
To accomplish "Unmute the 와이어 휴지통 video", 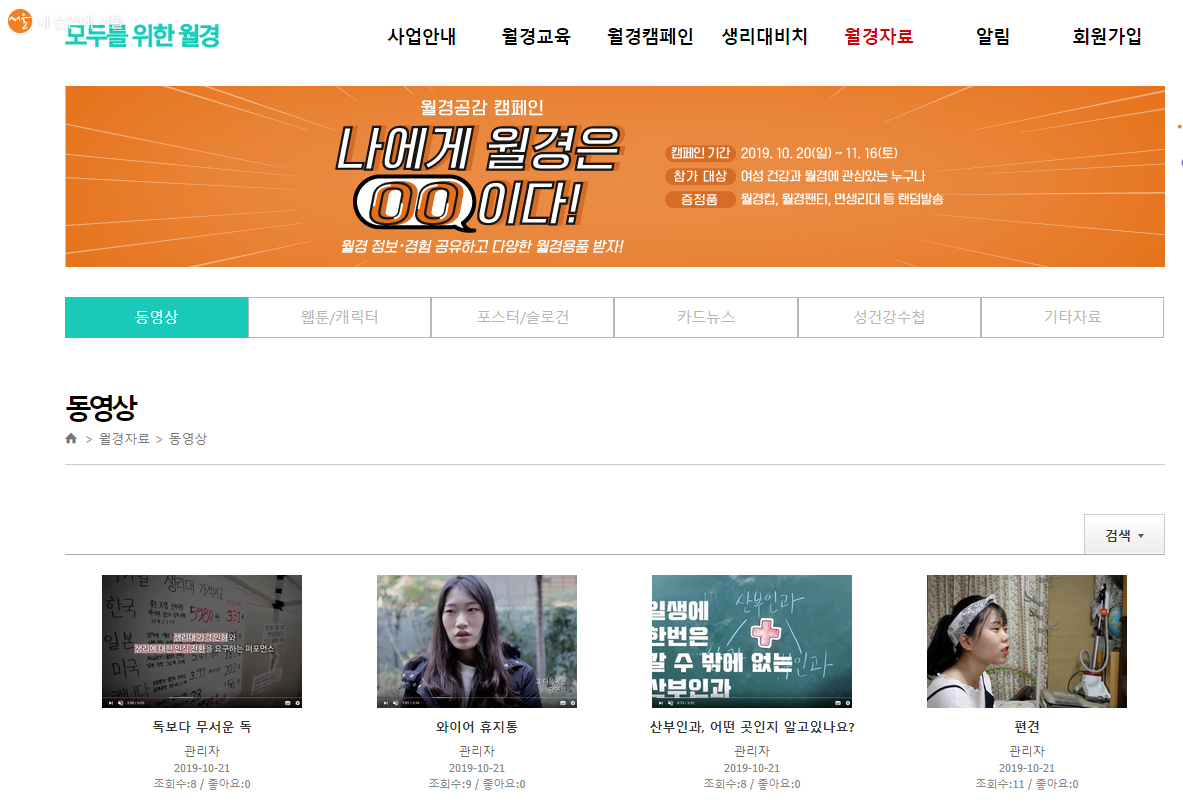I will pos(395,703).
